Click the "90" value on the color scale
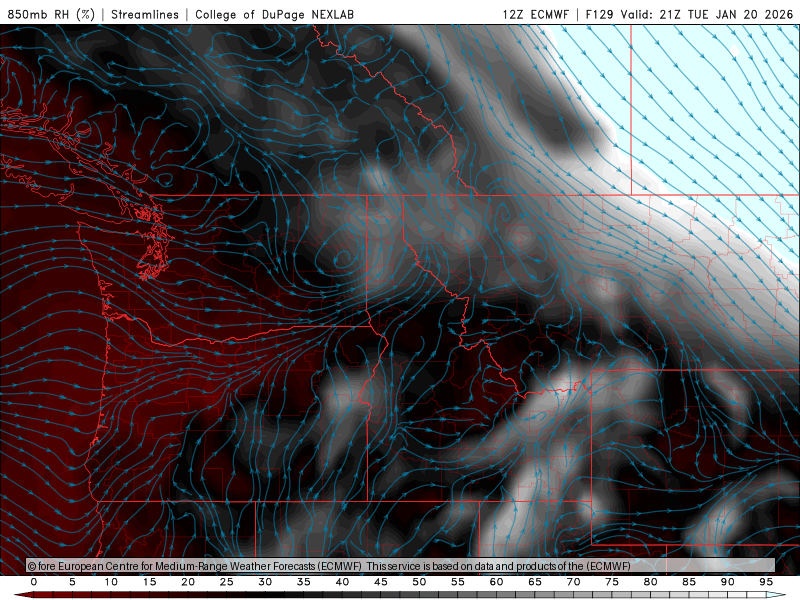Image resolution: width=800 pixels, height=600 pixels. tap(728, 582)
